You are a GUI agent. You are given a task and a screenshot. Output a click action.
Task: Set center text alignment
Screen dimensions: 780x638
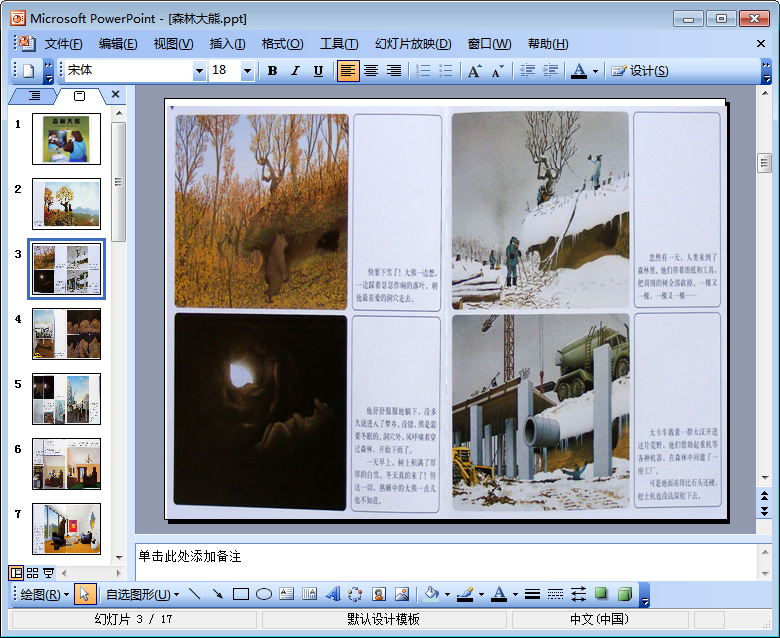coord(371,71)
